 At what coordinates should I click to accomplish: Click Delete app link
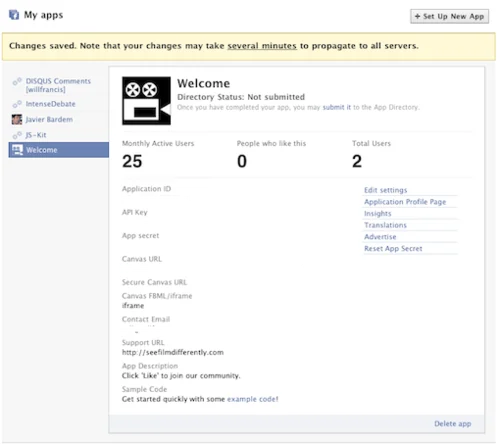[453, 424]
